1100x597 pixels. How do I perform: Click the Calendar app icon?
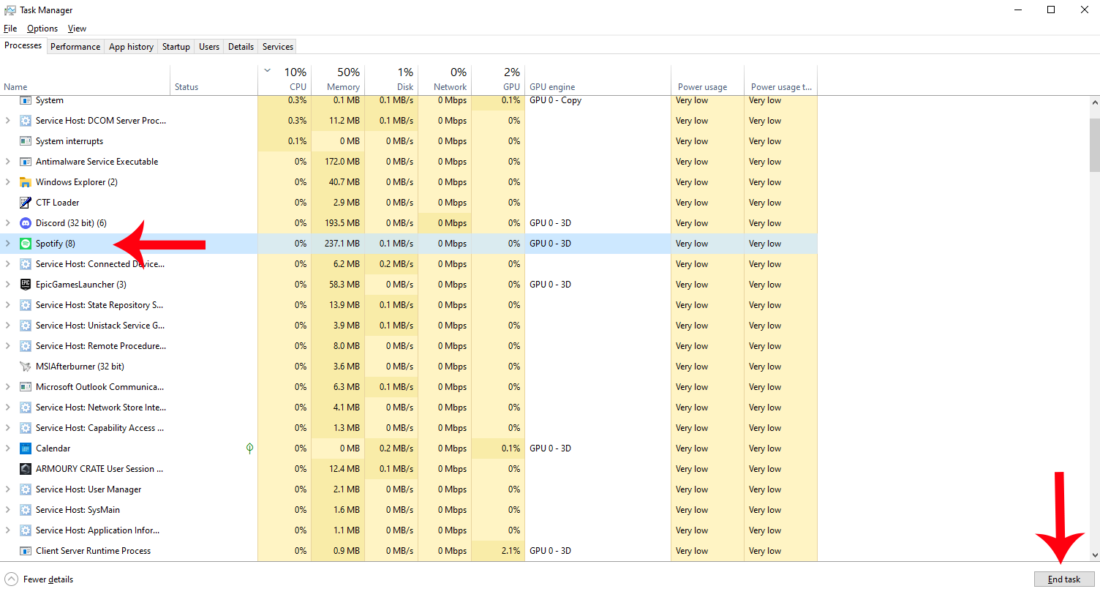tap(25, 448)
